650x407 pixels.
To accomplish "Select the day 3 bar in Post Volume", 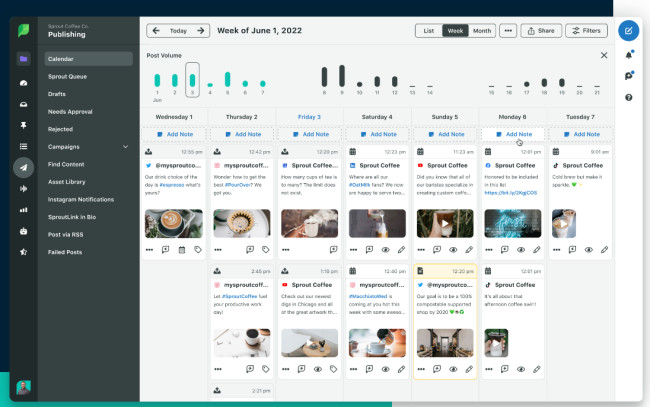I will [x=192, y=80].
